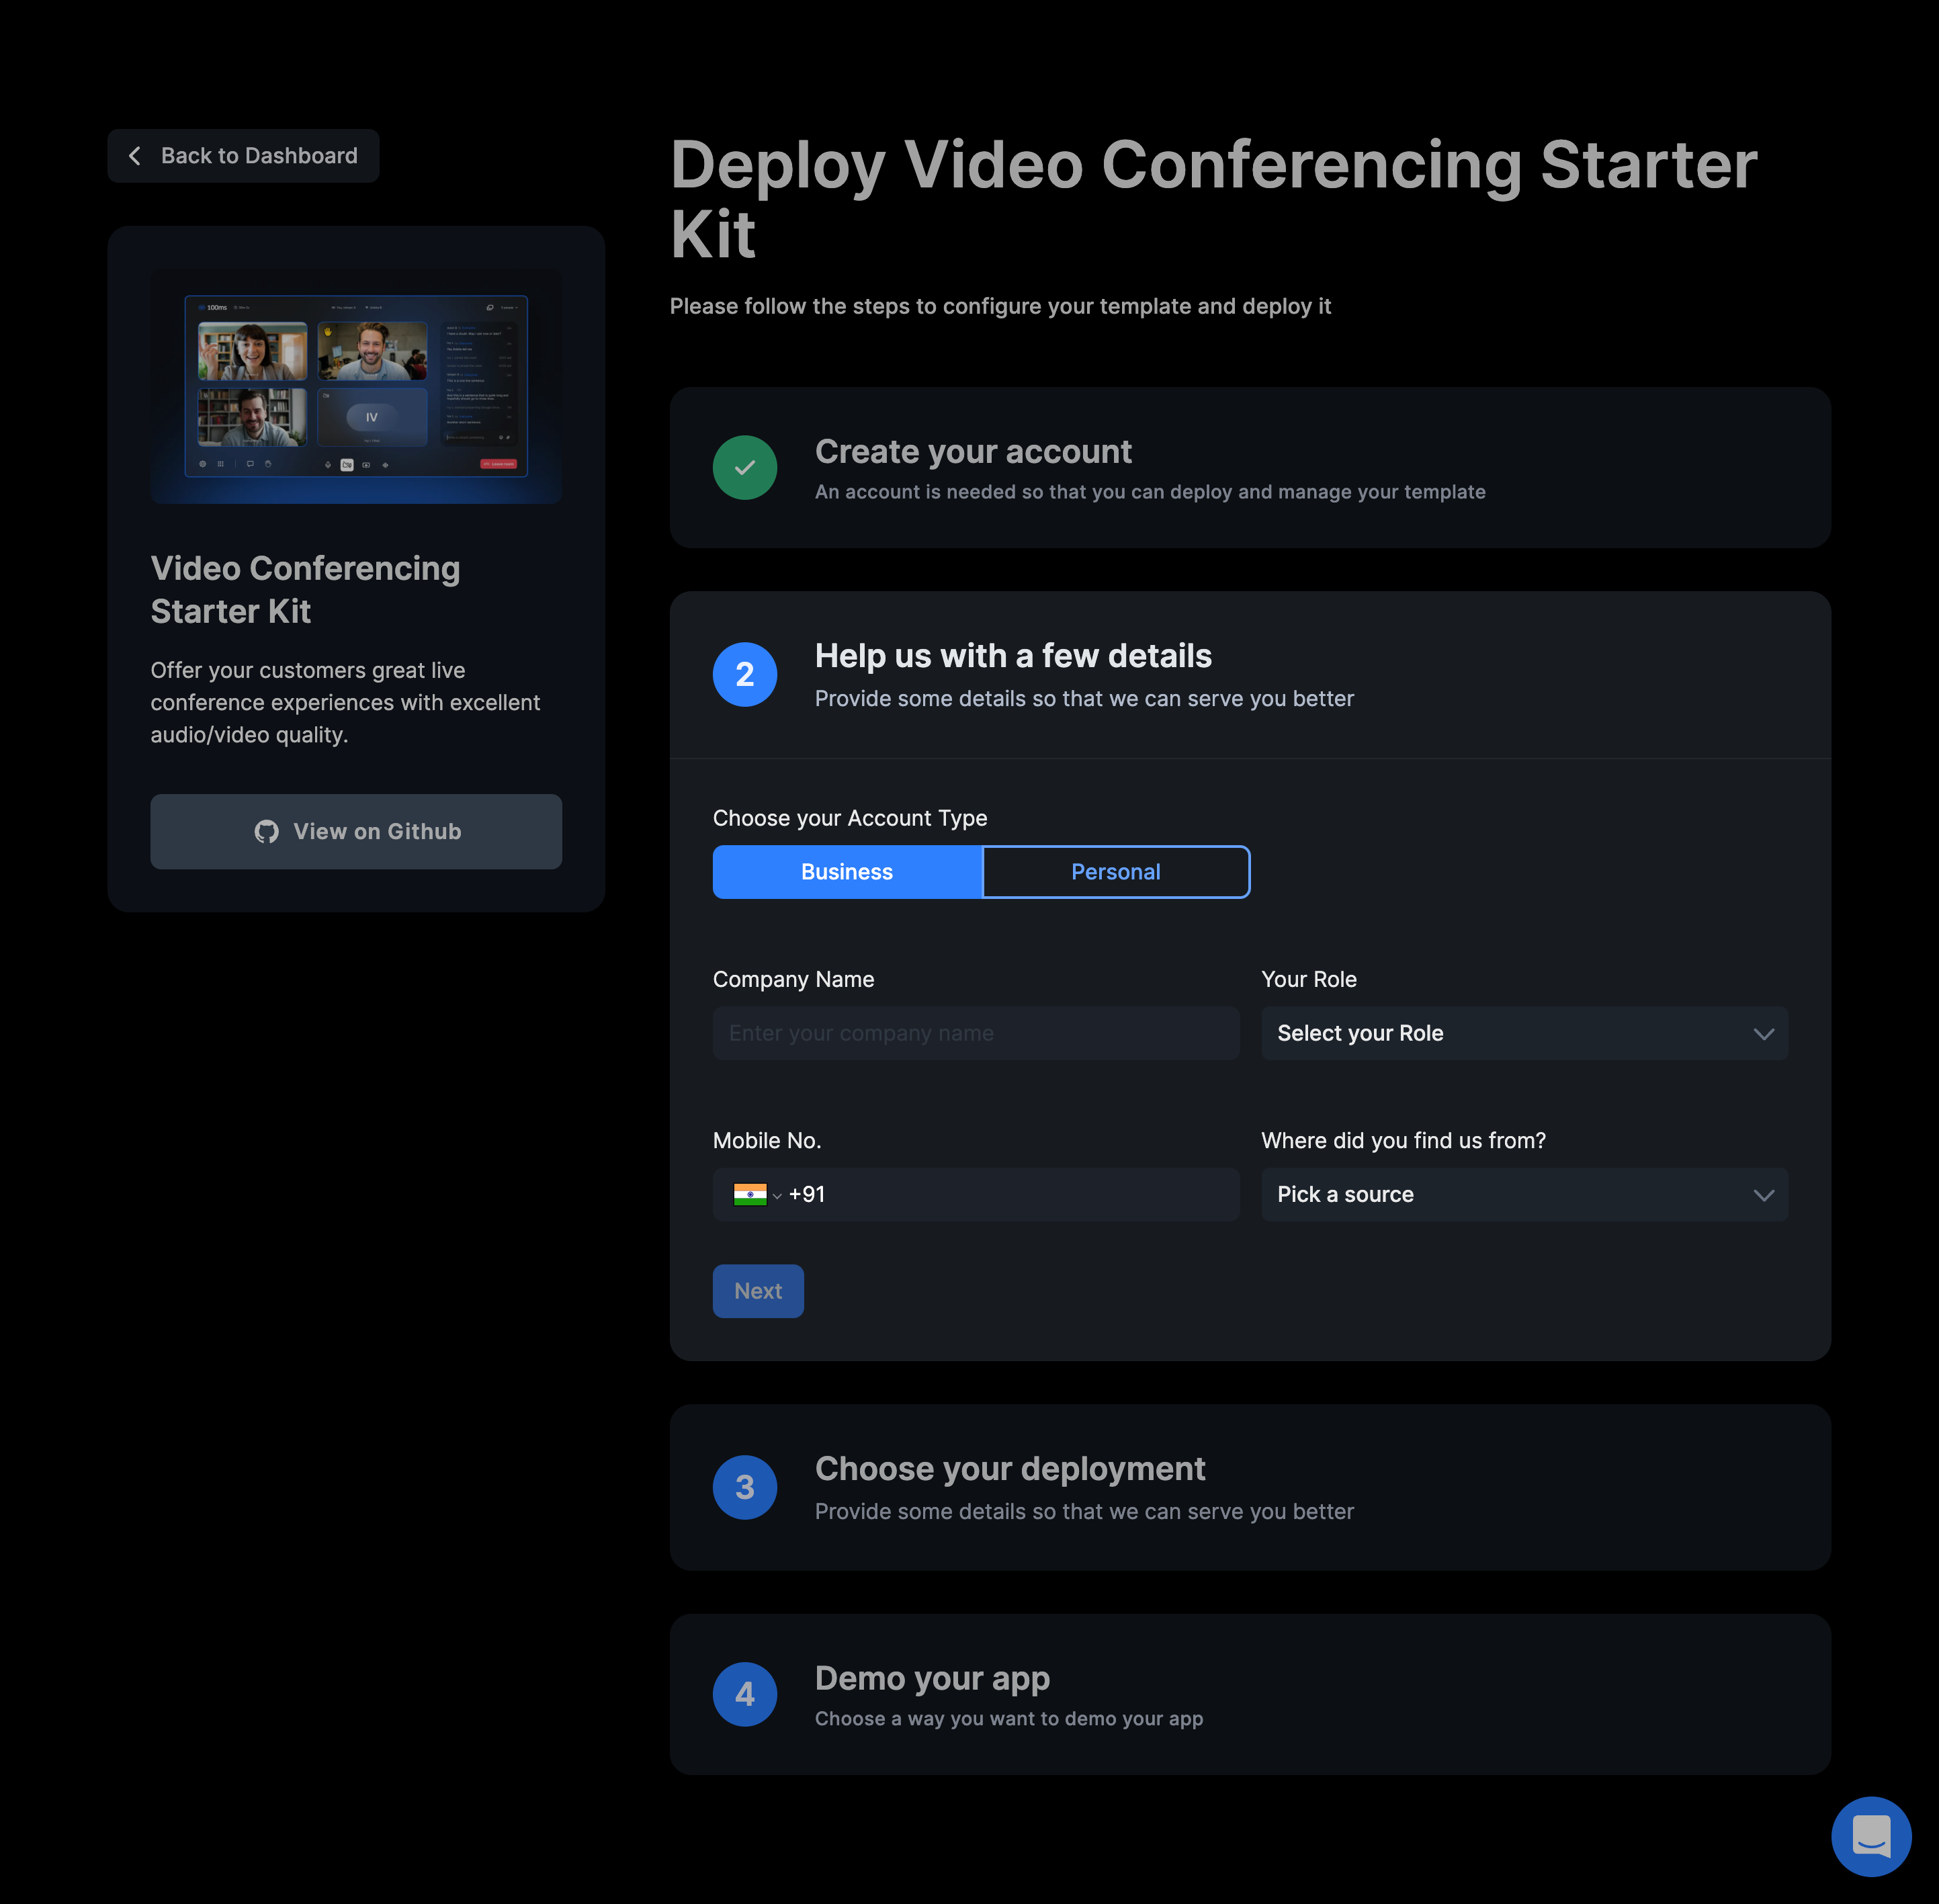Open the Help us with a few details section

pos(1014,656)
